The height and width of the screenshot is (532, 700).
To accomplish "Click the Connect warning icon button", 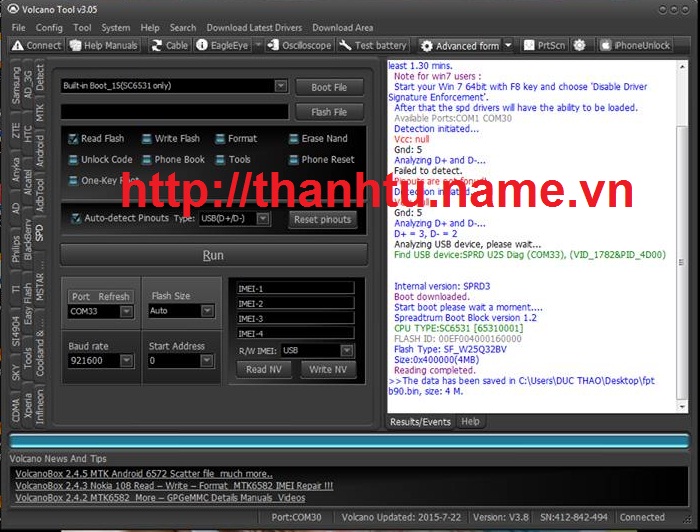I will 37,45.
